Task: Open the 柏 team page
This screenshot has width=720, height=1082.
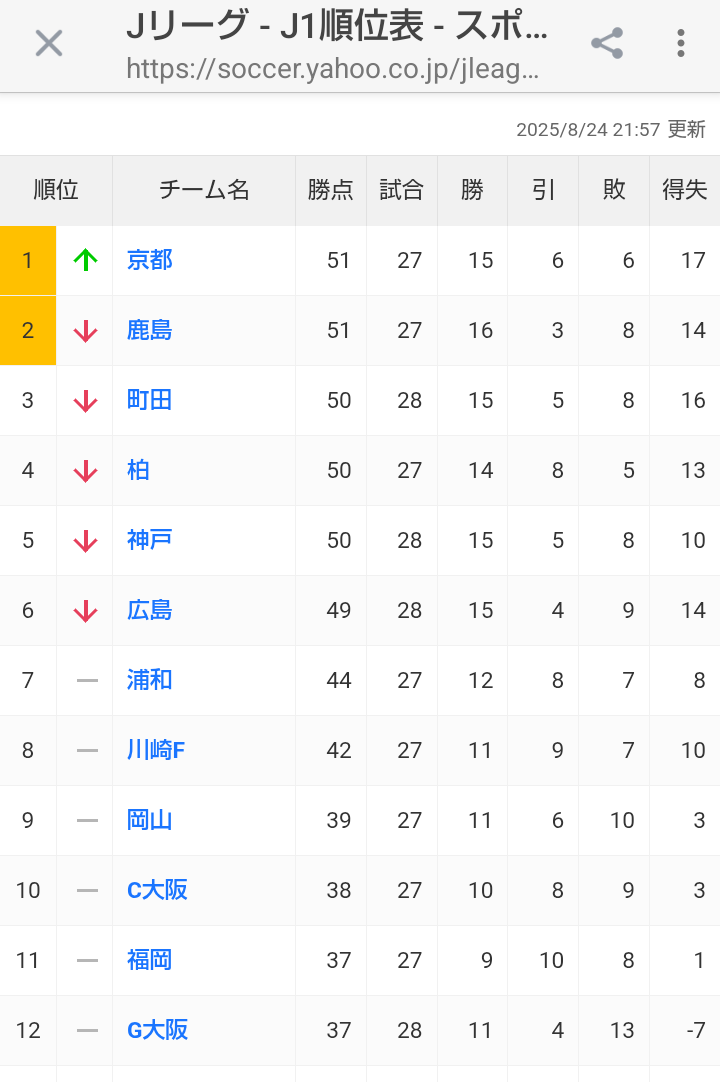Action: click(x=138, y=470)
